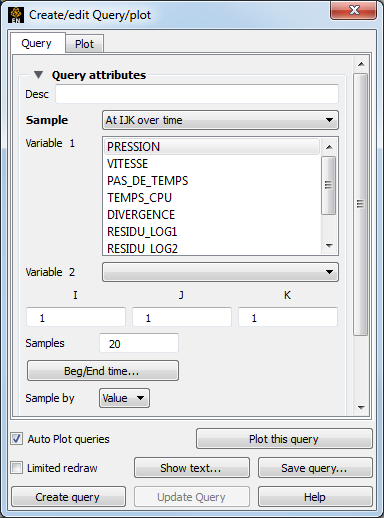Click the Variable 1 list scrollbar thumb

329,185
